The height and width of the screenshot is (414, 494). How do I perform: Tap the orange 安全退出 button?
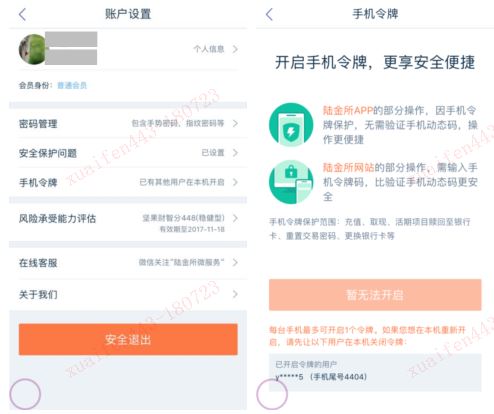pos(128,339)
